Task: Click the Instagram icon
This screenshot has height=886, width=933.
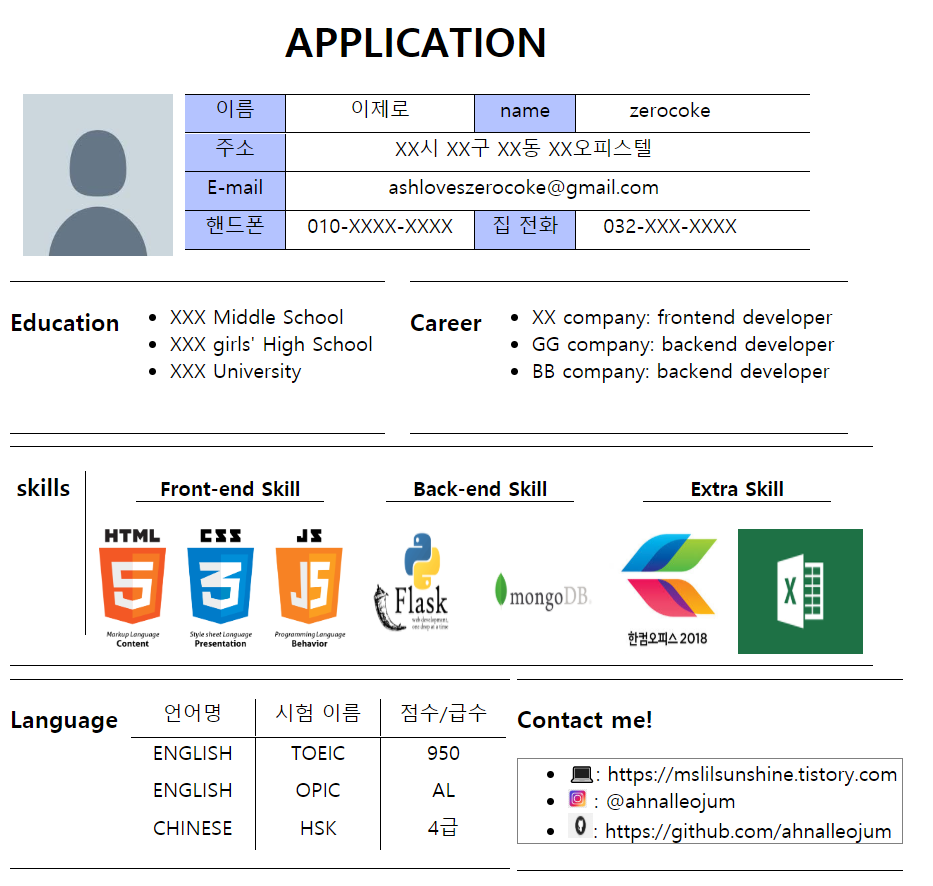Action: (577, 799)
